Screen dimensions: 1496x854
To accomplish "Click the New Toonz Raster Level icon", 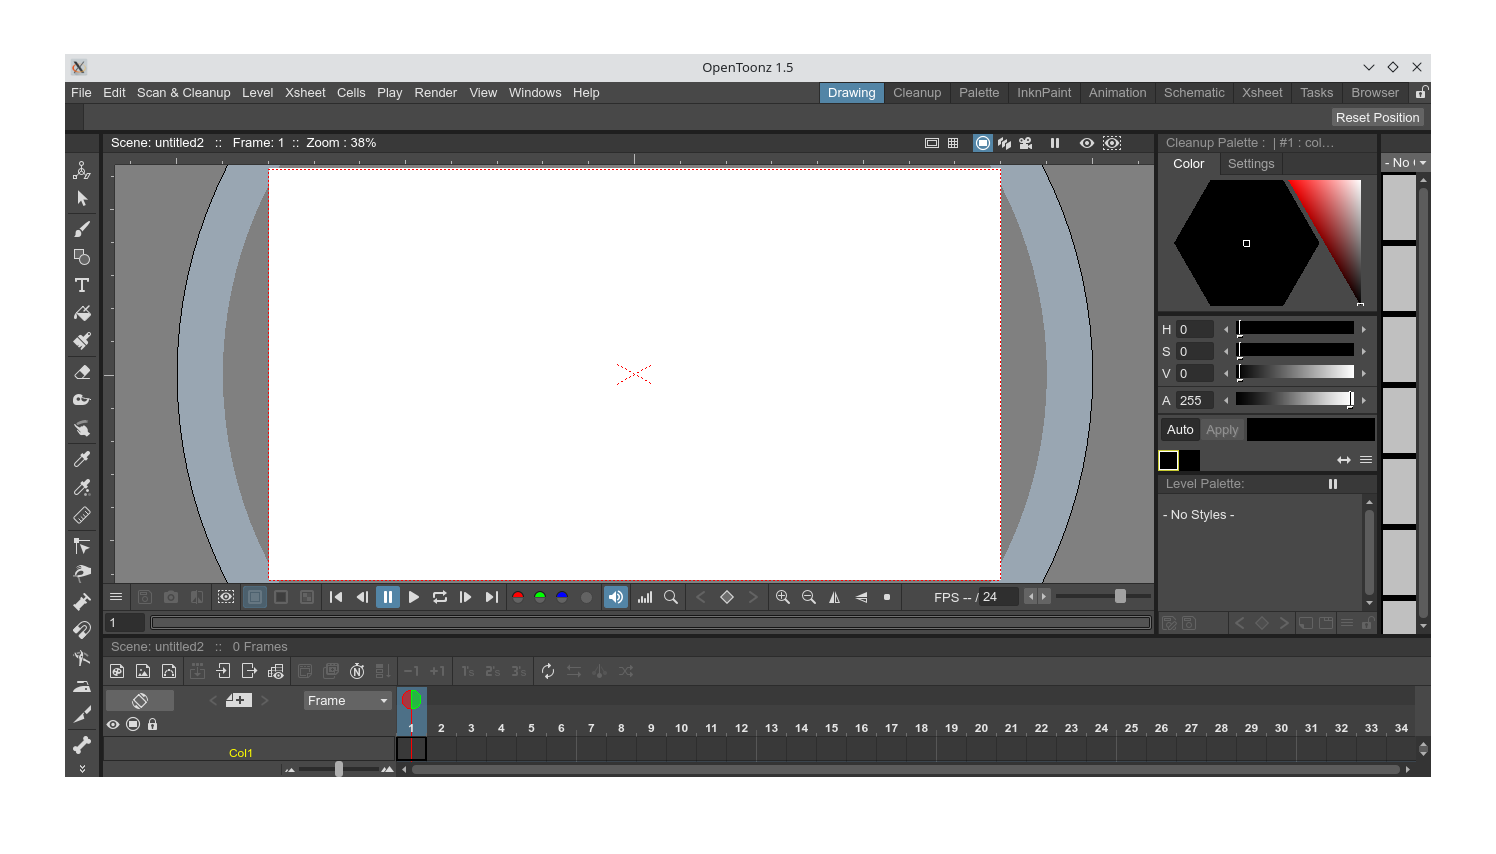I will tap(117, 671).
